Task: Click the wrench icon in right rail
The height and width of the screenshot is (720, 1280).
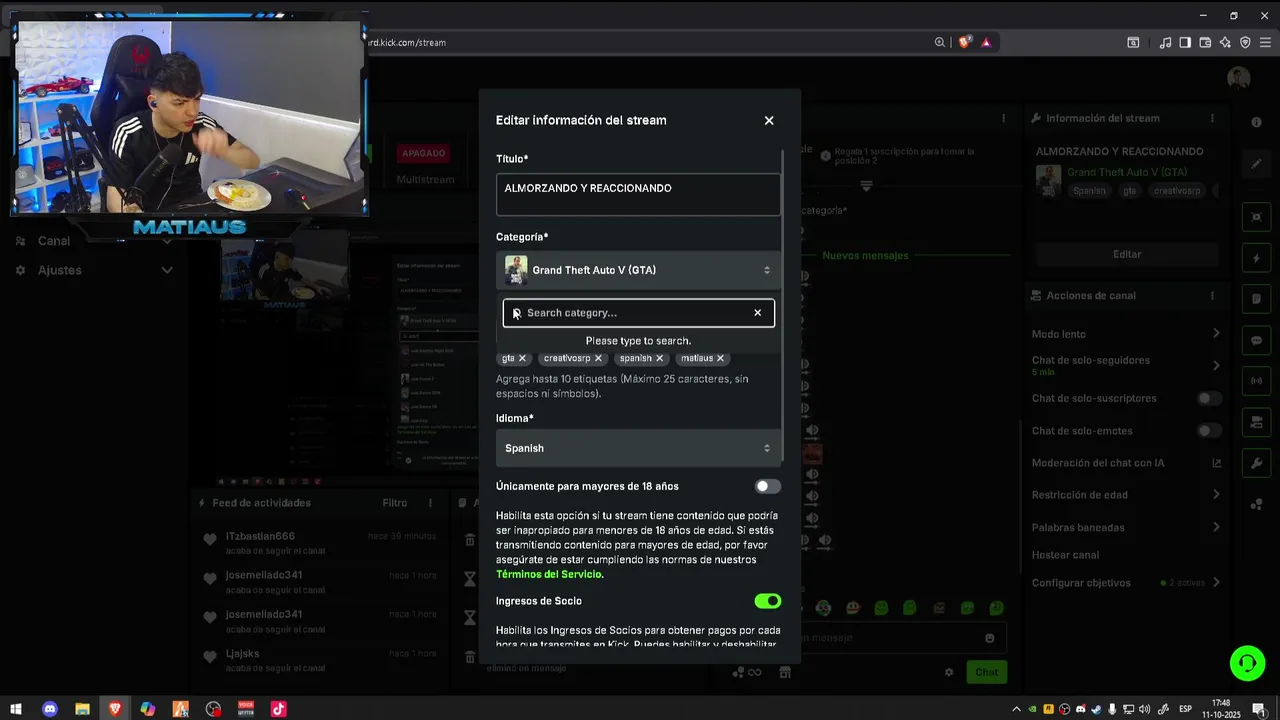Action: point(1257,463)
